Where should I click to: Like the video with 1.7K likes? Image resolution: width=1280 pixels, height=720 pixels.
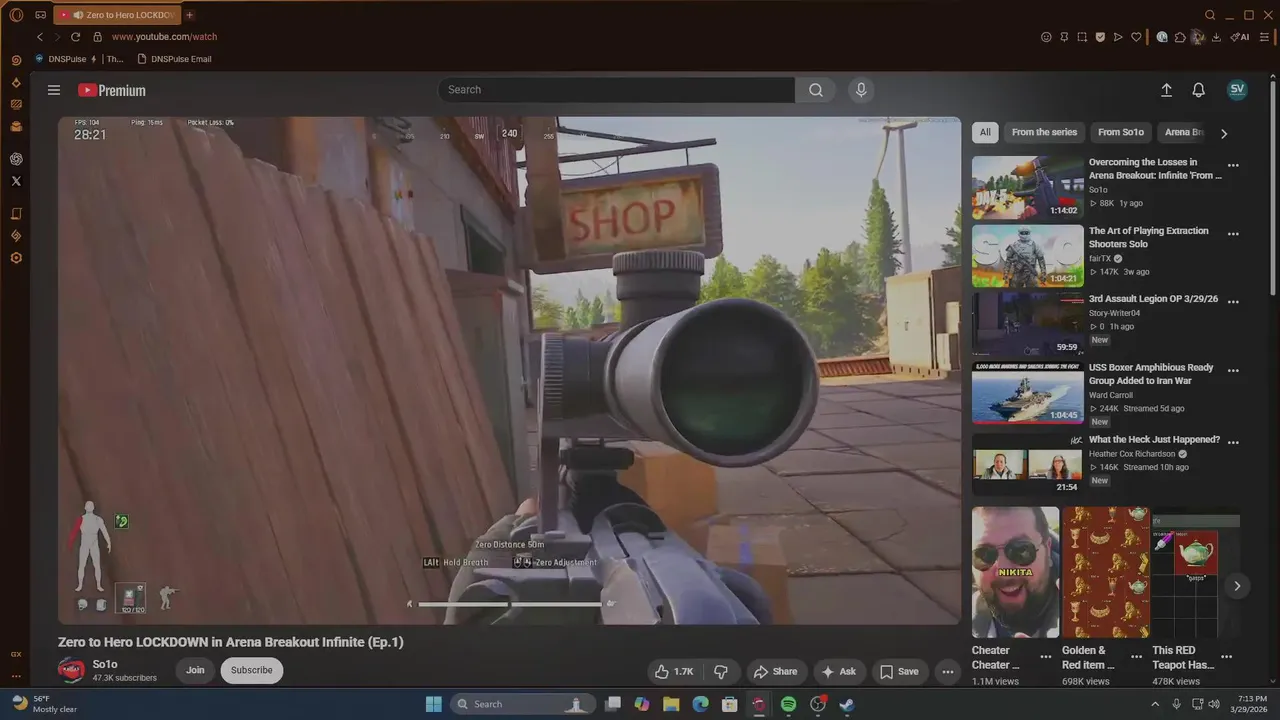pos(673,671)
